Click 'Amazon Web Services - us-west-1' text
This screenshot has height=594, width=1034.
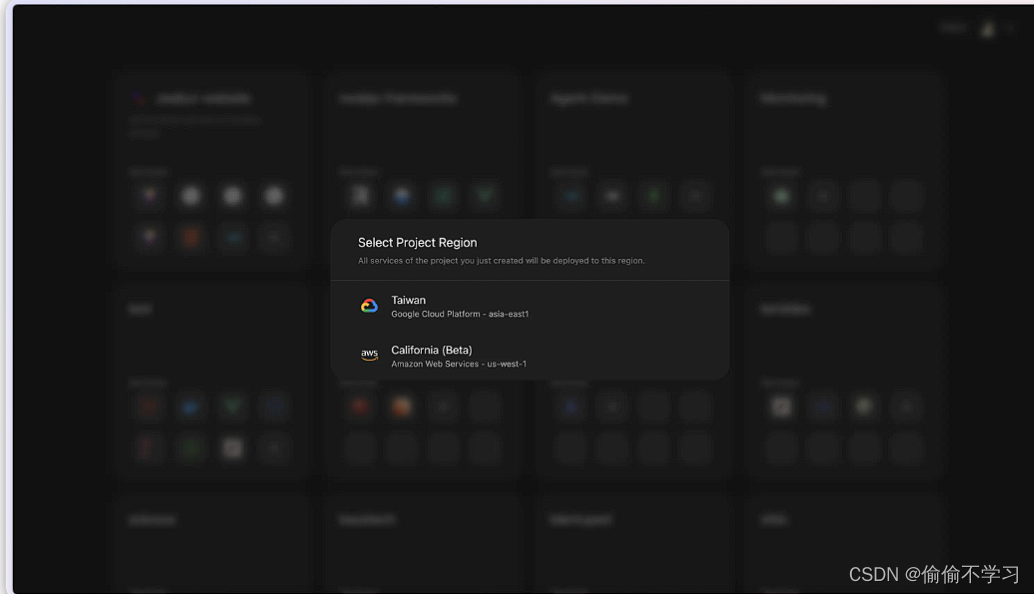click(458, 364)
